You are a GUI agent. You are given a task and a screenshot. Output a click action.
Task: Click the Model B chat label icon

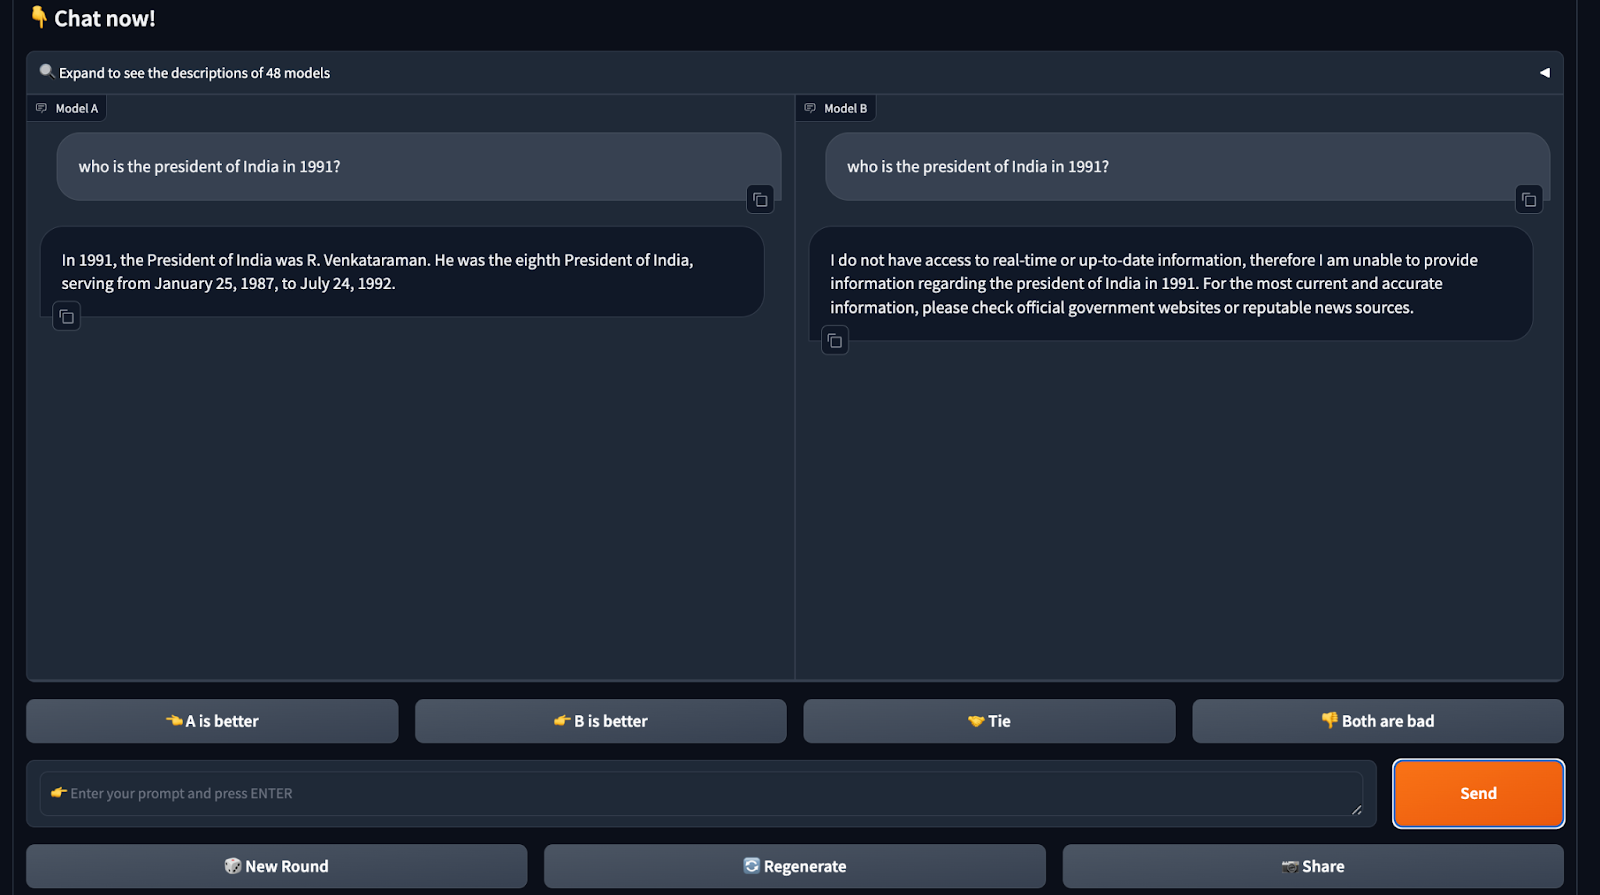click(810, 108)
